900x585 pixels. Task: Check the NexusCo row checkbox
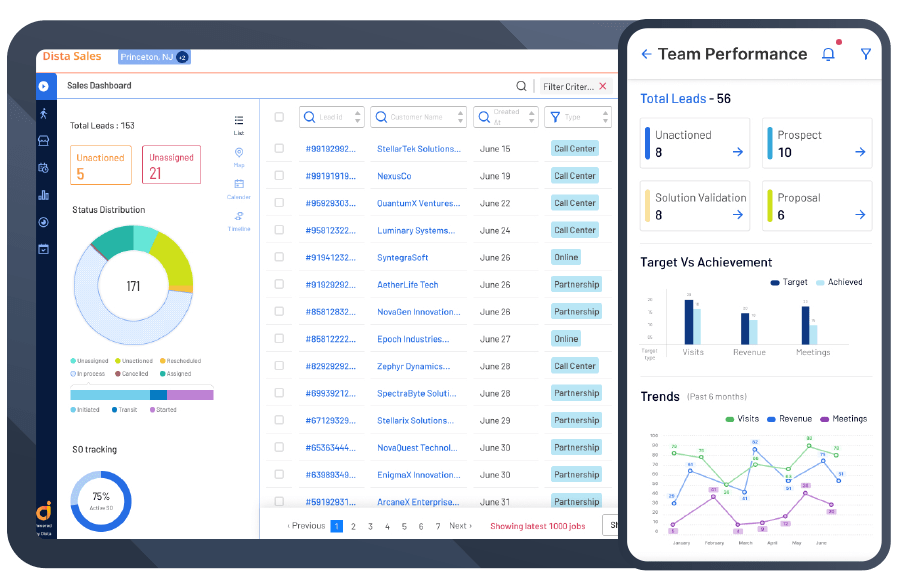[x=279, y=176]
